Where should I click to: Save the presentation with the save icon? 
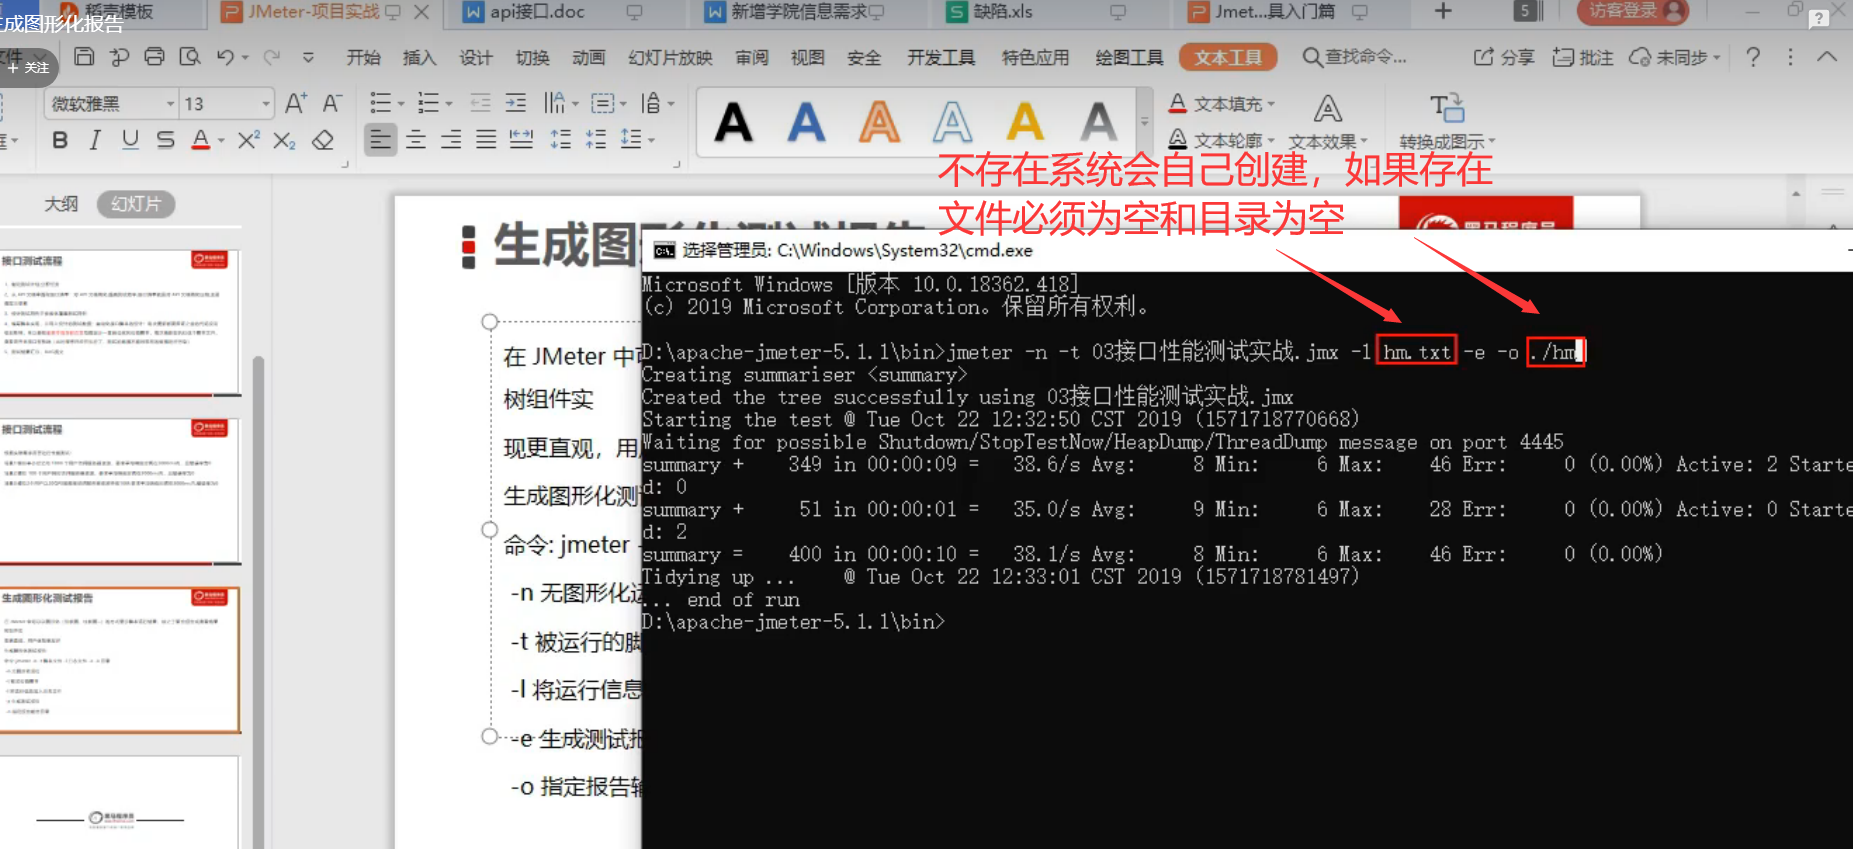(85, 57)
